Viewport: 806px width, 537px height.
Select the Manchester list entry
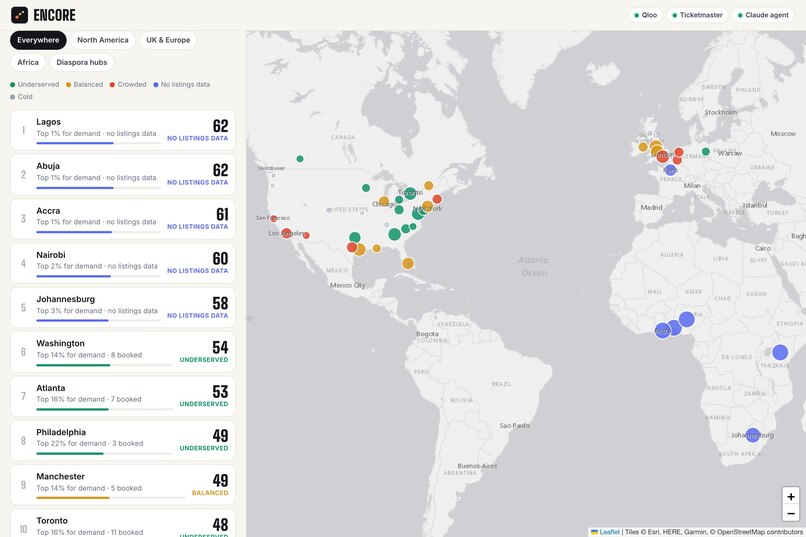pos(123,485)
